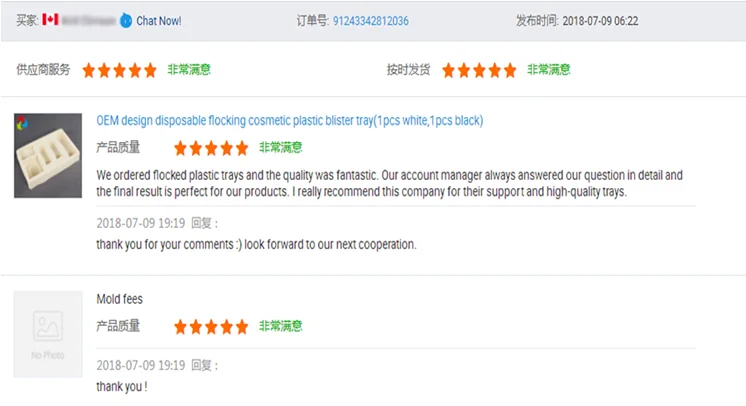Select the Mold fees item title
This screenshot has height=406, width=746.
[119, 299]
